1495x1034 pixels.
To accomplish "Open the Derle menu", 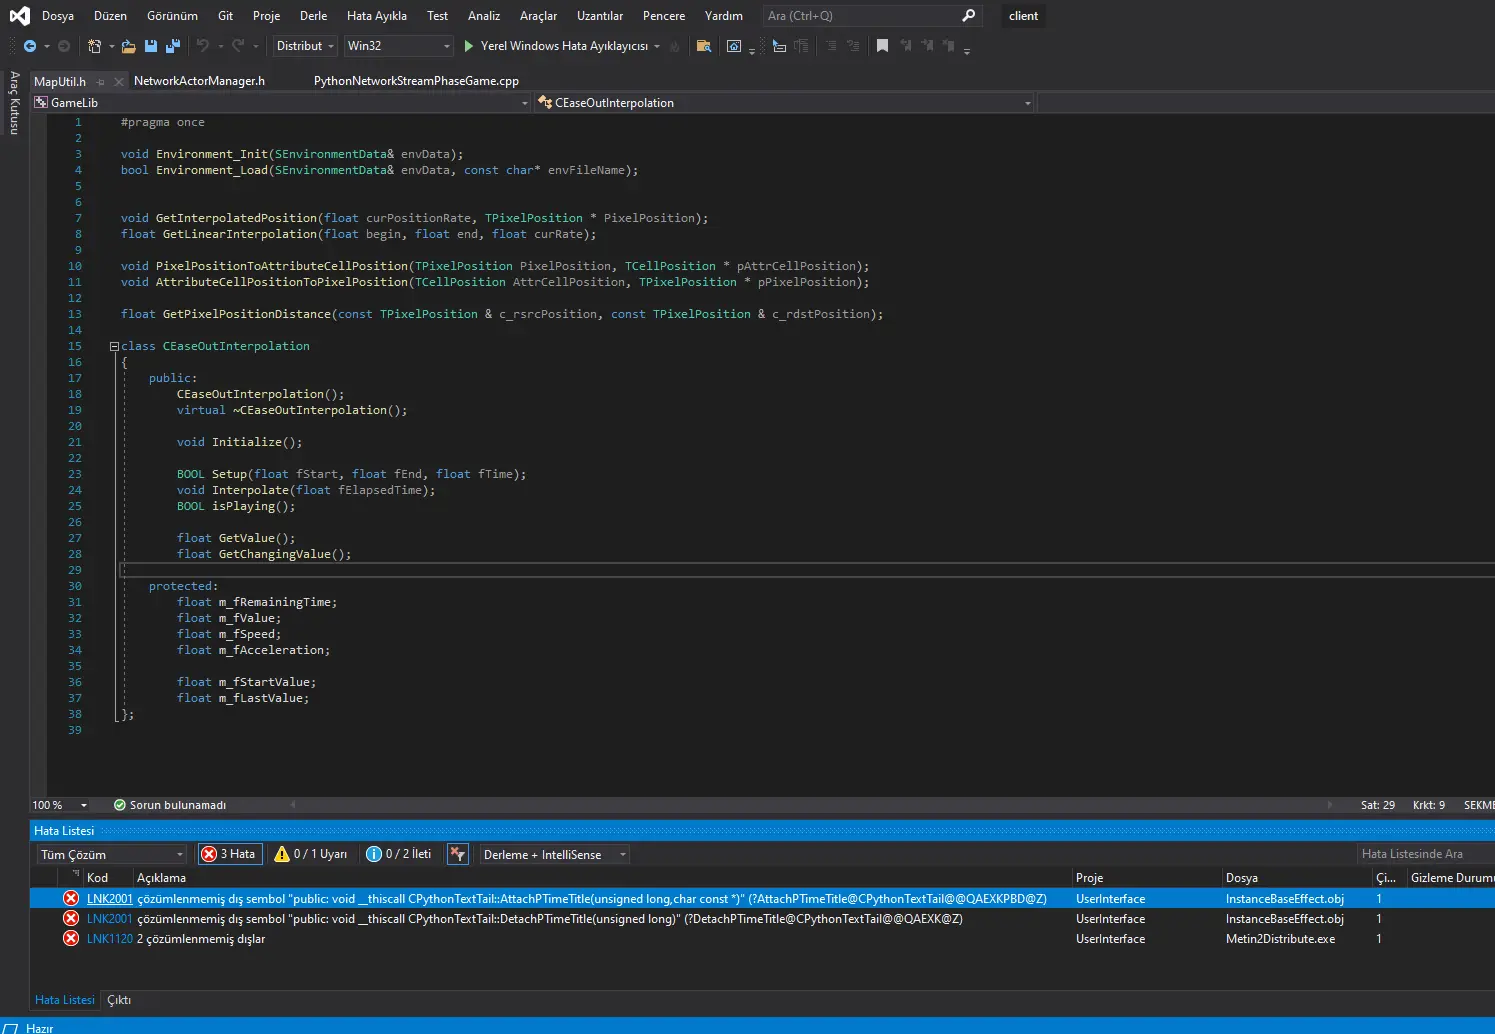I will click(313, 16).
